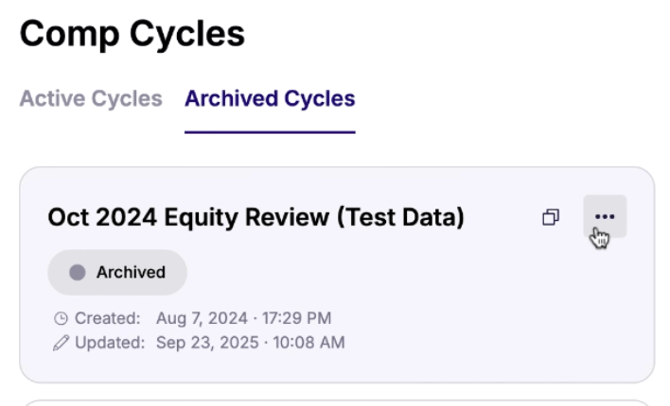The image size is (670, 406).
Task: Click the 17:29 PM created time
Action: click(296, 319)
